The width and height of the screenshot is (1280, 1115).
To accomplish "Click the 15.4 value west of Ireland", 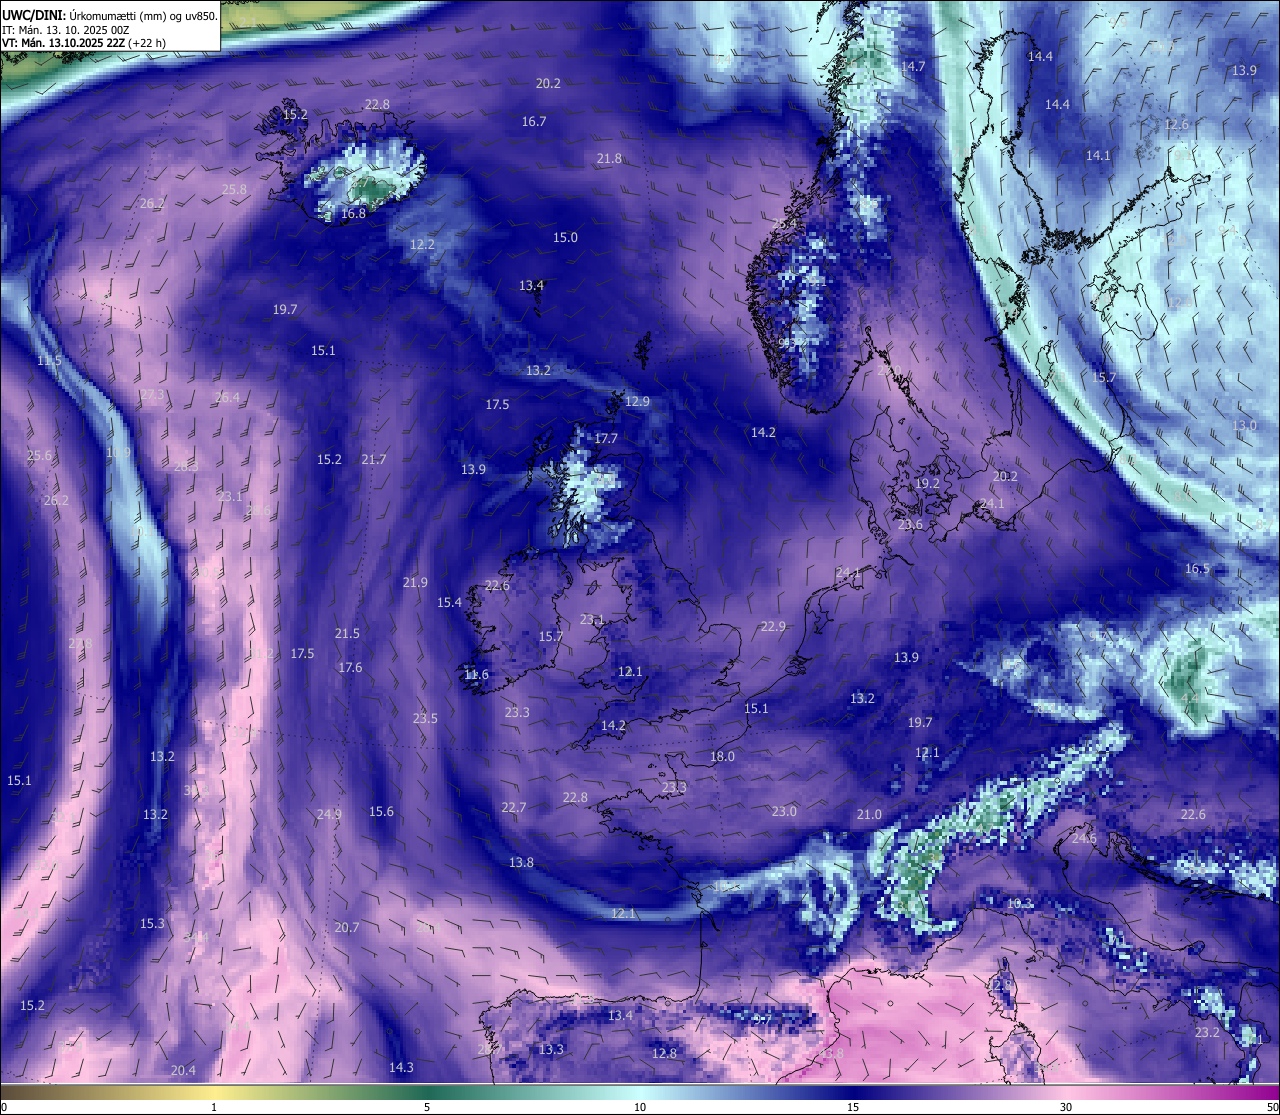I will tap(449, 602).
